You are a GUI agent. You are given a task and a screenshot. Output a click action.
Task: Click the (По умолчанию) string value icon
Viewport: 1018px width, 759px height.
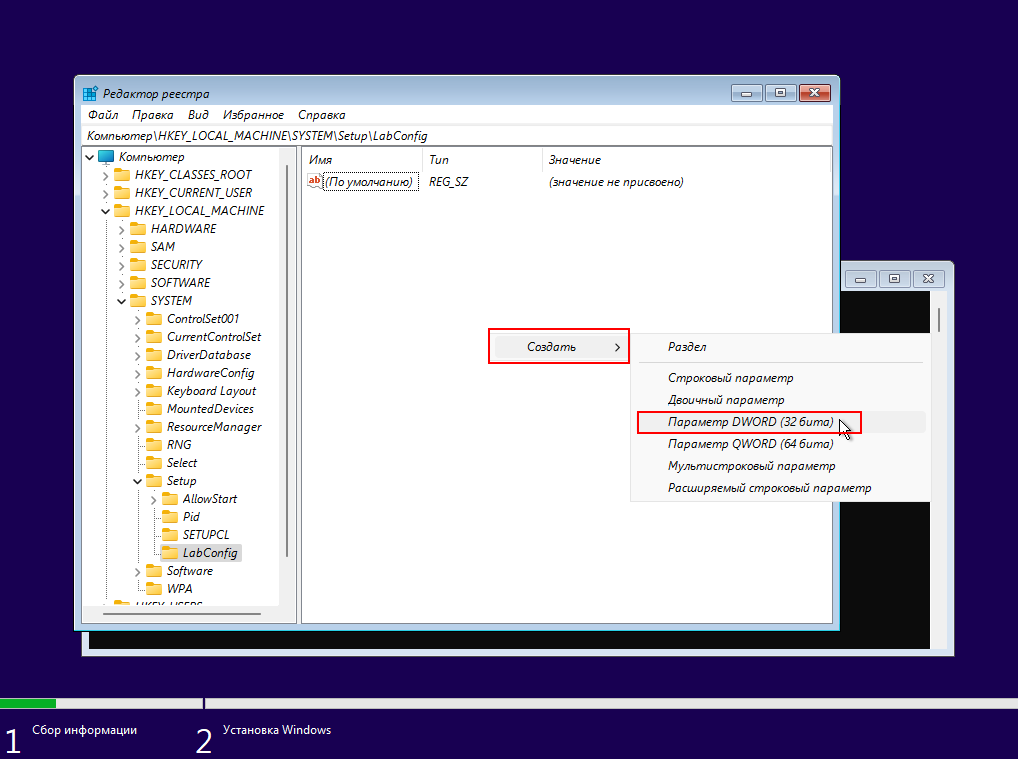click(x=315, y=182)
